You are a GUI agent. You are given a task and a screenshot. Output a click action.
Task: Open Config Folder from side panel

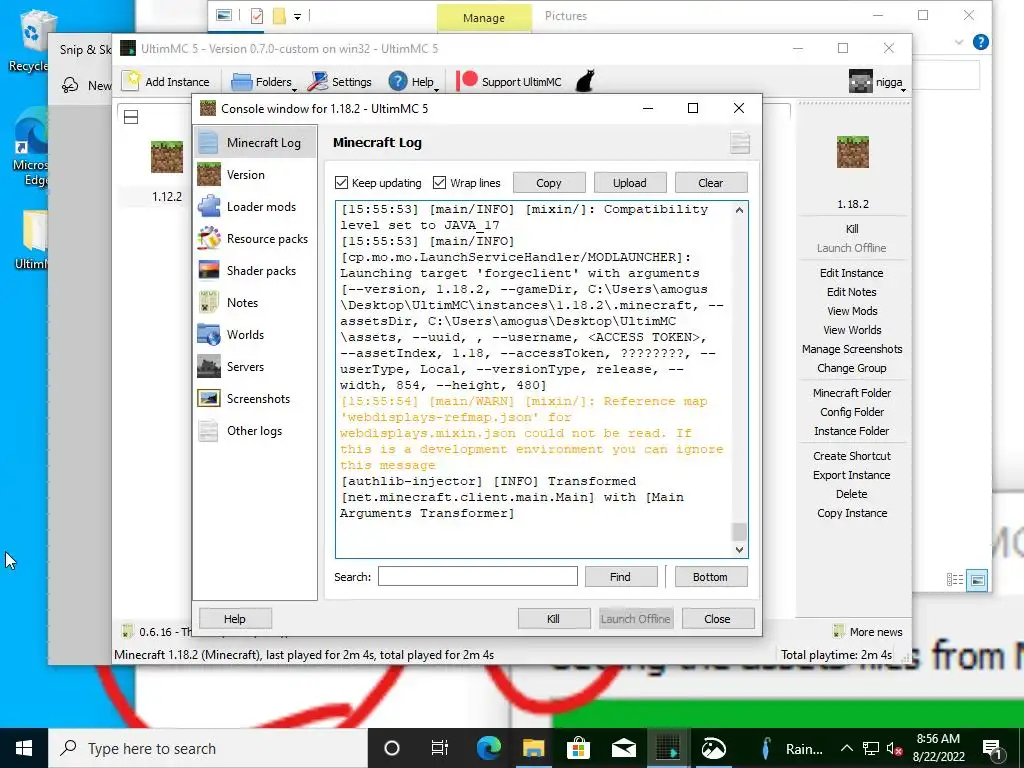click(x=852, y=411)
